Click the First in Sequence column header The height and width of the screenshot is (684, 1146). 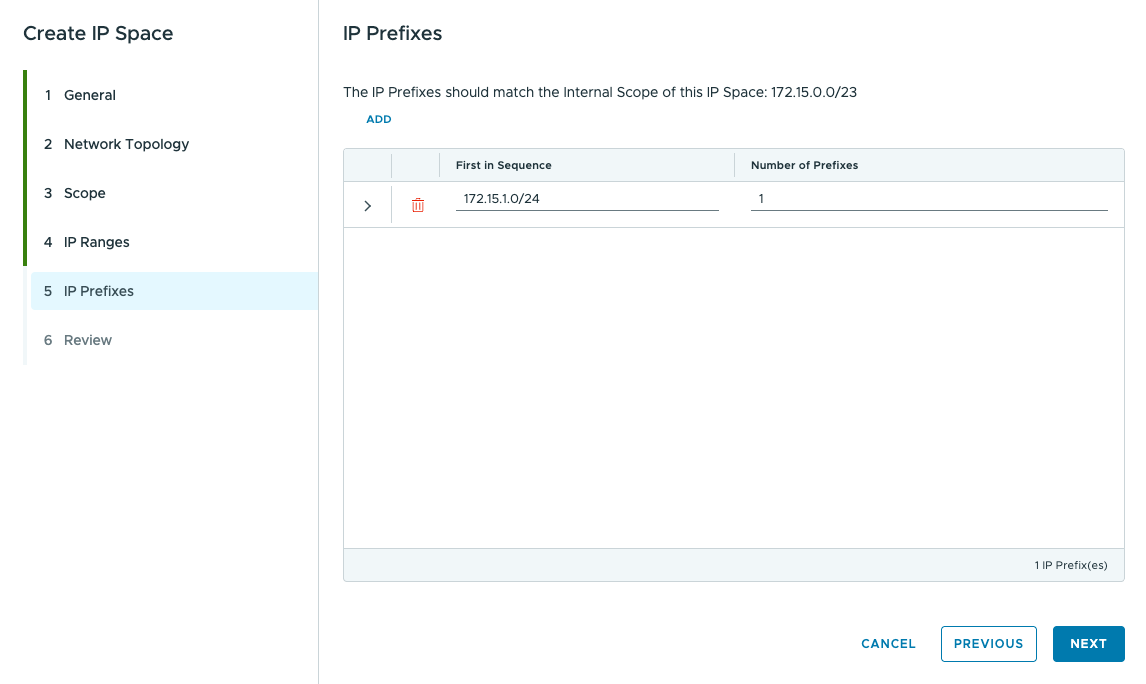[504, 165]
